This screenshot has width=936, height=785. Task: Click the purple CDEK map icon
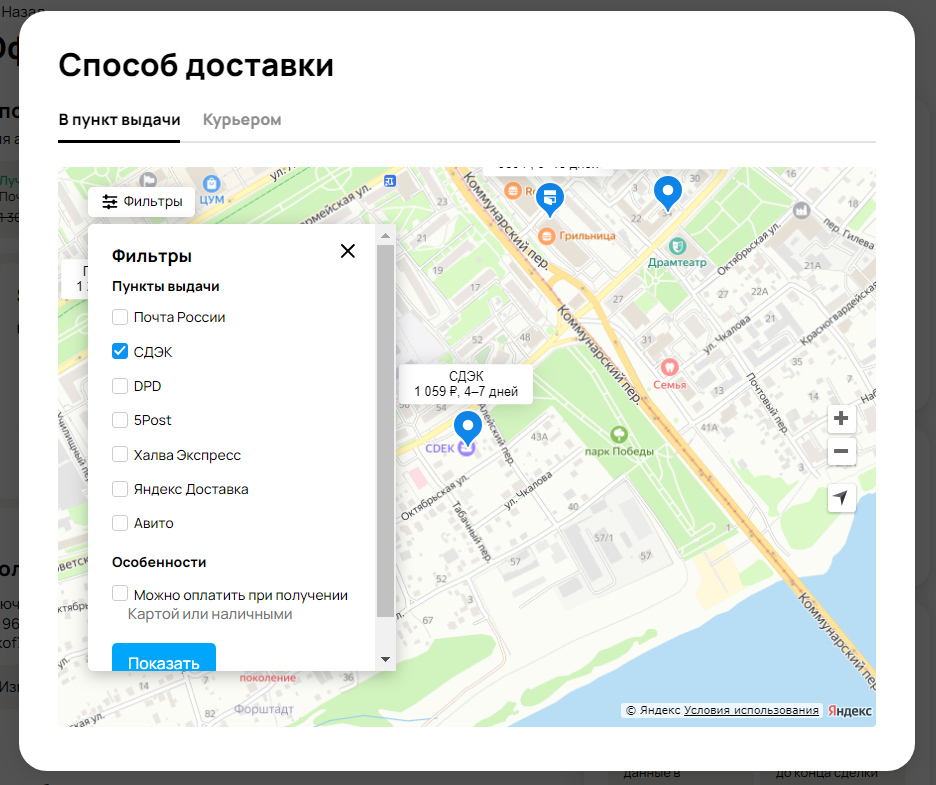pyautogui.click(x=466, y=448)
